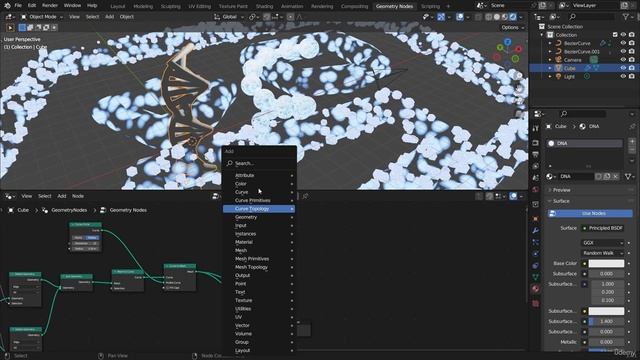Hide Light with the eye icon
The image size is (640, 360).
click(x=623, y=76)
